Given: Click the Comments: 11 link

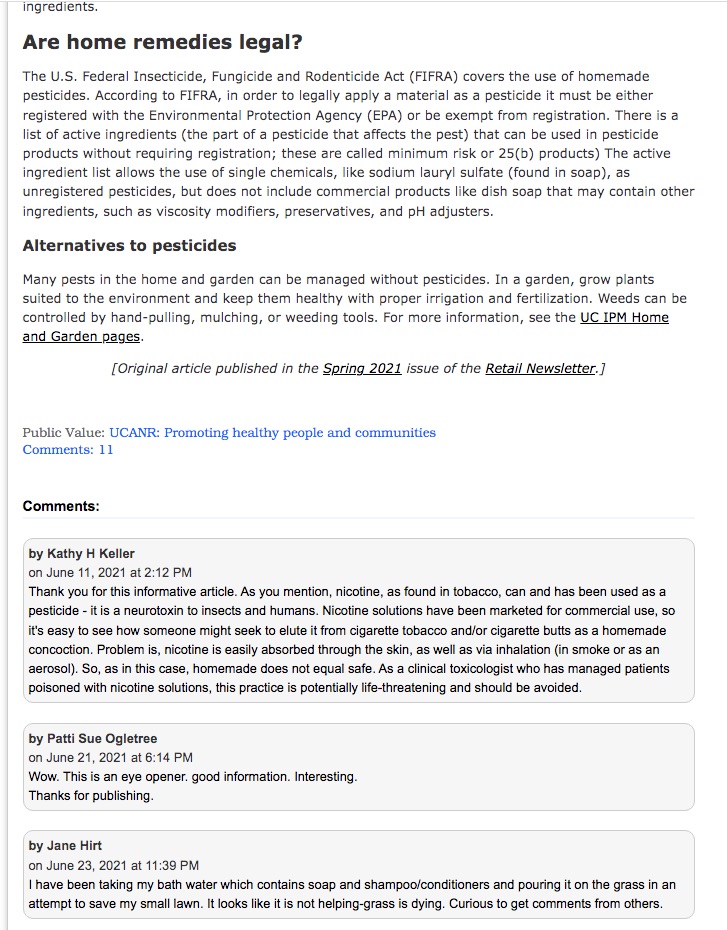Looking at the screenshot, I should click(68, 450).
